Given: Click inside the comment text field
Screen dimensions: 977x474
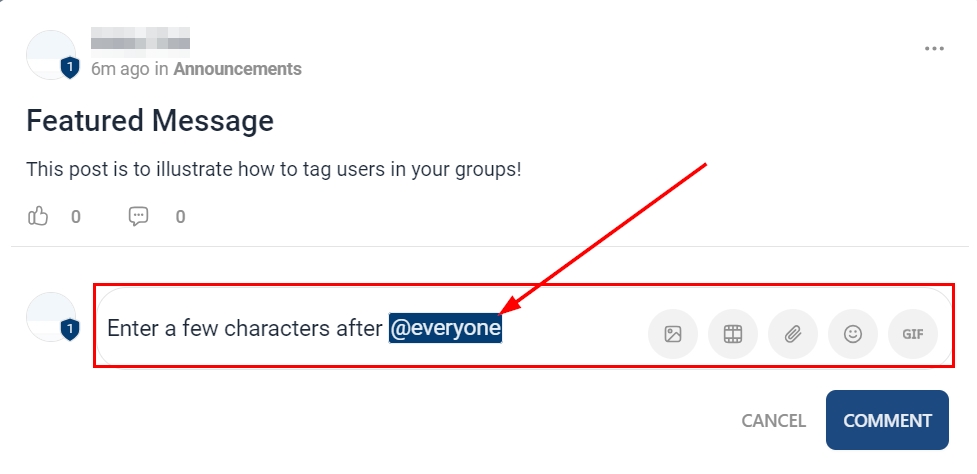Looking at the screenshot, I should pos(560,329).
